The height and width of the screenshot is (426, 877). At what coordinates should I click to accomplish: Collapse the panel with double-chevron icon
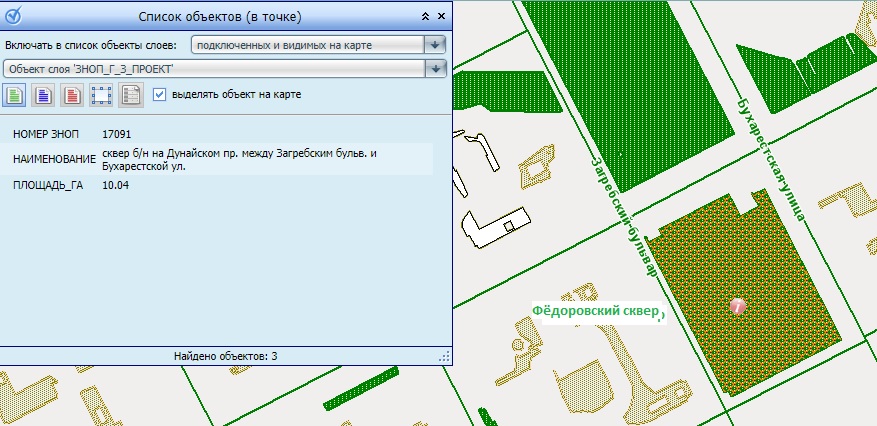tap(425, 17)
